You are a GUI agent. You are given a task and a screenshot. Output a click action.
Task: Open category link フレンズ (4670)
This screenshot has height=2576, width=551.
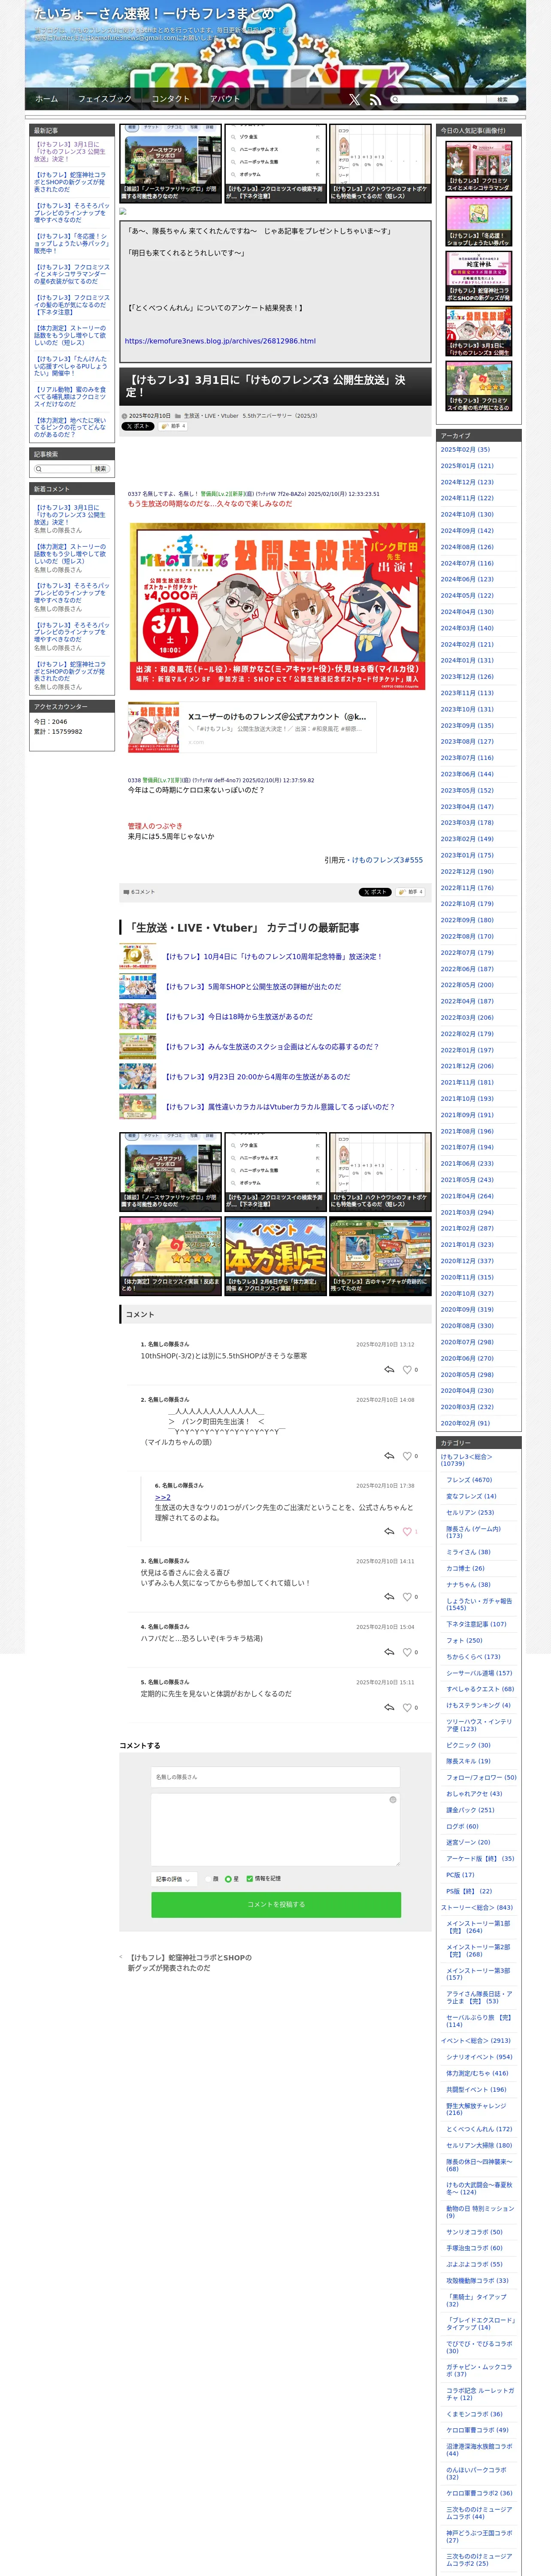(469, 1480)
